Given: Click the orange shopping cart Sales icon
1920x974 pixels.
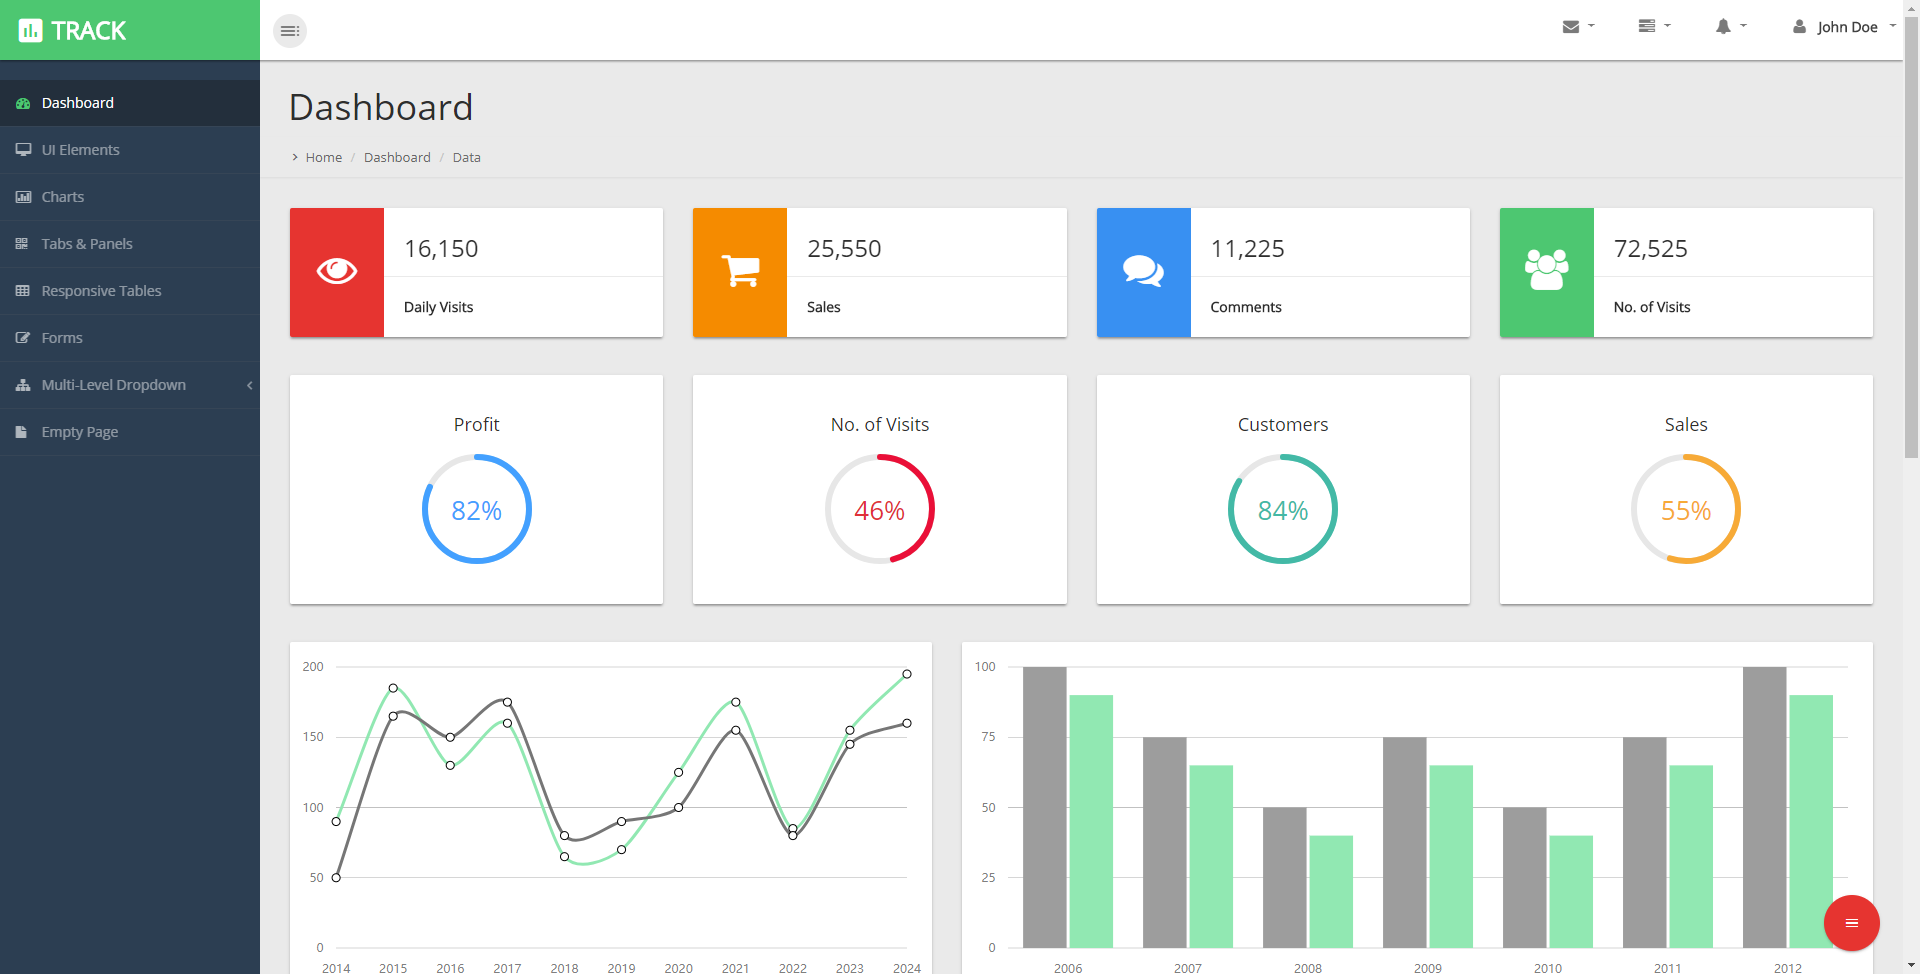Looking at the screenshot, I should click(x=740, y=272).
